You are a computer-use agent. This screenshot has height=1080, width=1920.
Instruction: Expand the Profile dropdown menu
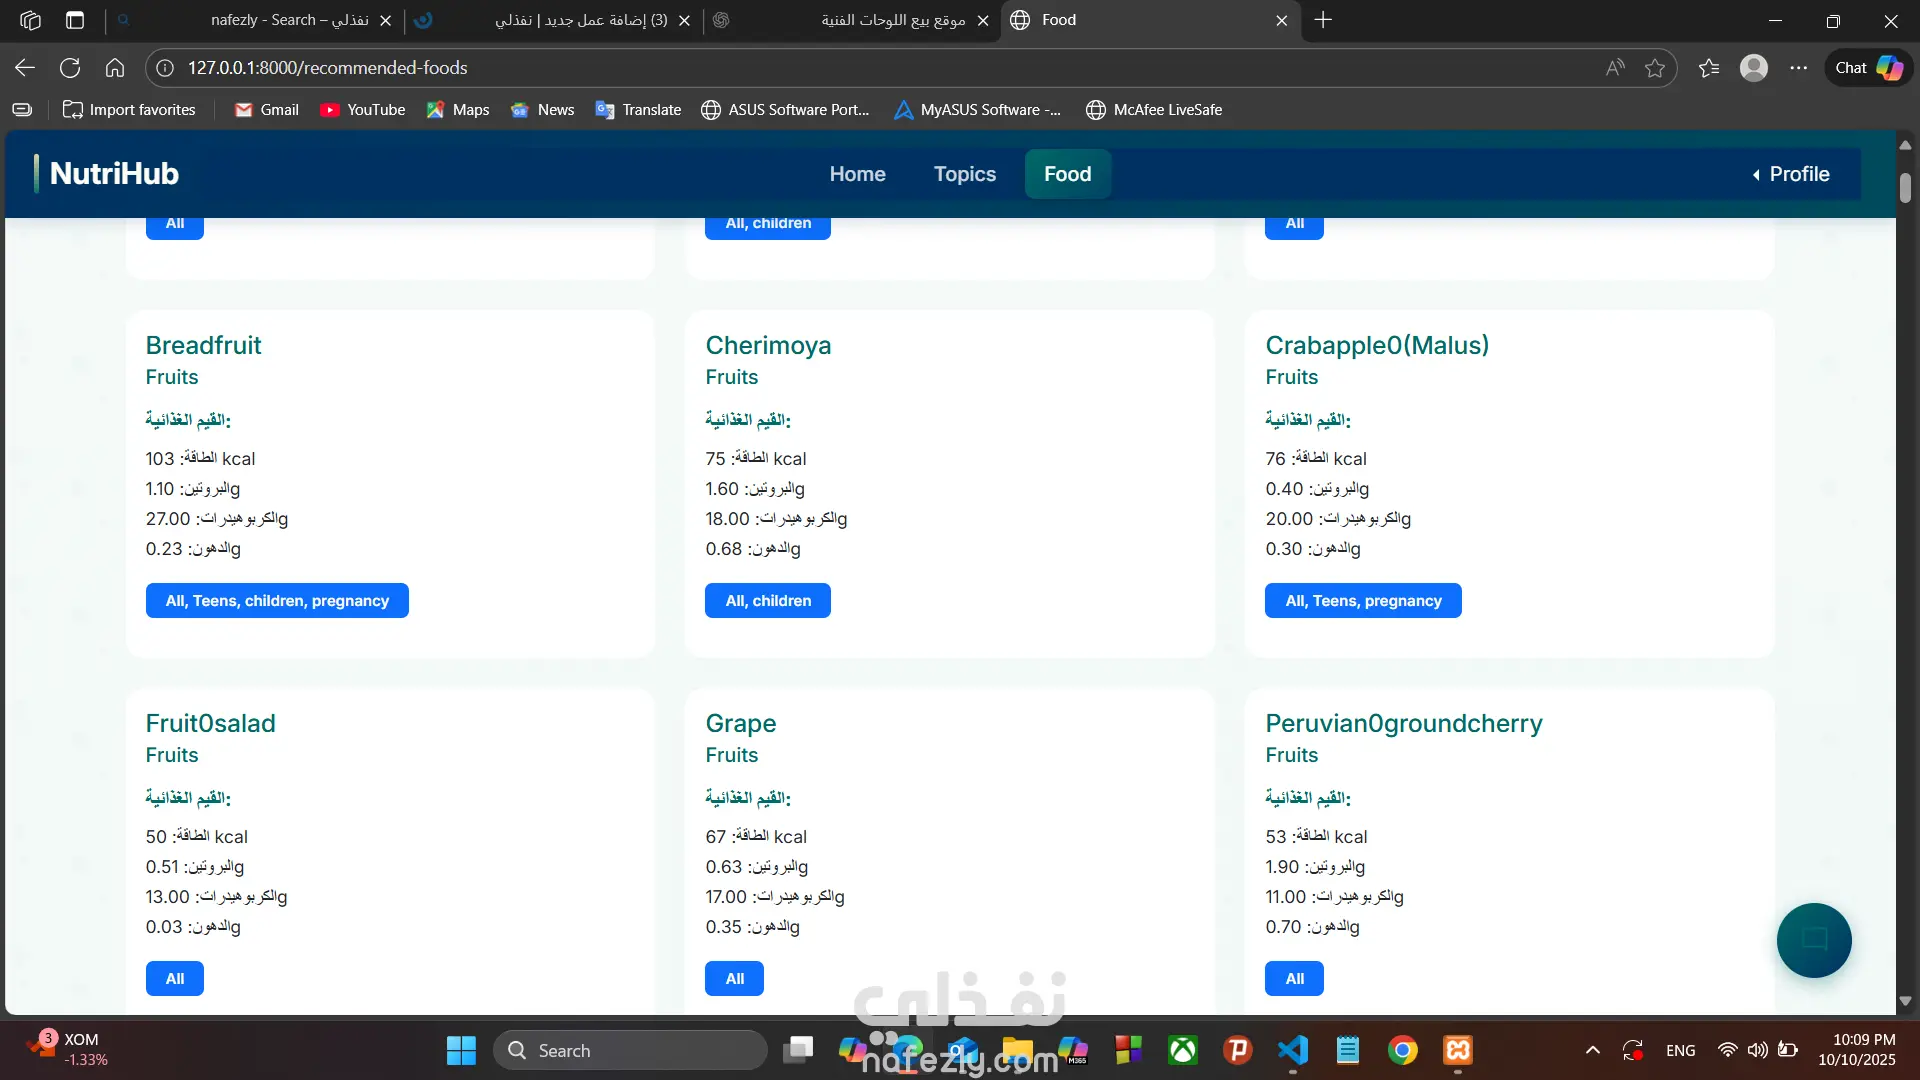point(1790,174)
